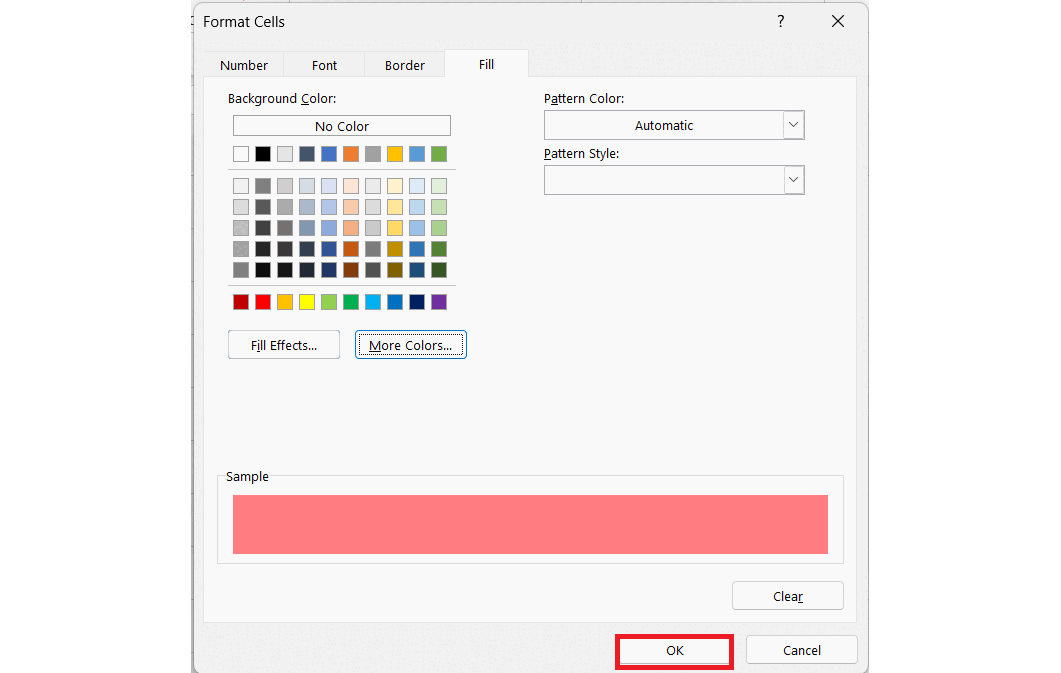1061x673 pixels.
Task: Pick the dark slate blue theme swatch
Action: pos(307,154)
